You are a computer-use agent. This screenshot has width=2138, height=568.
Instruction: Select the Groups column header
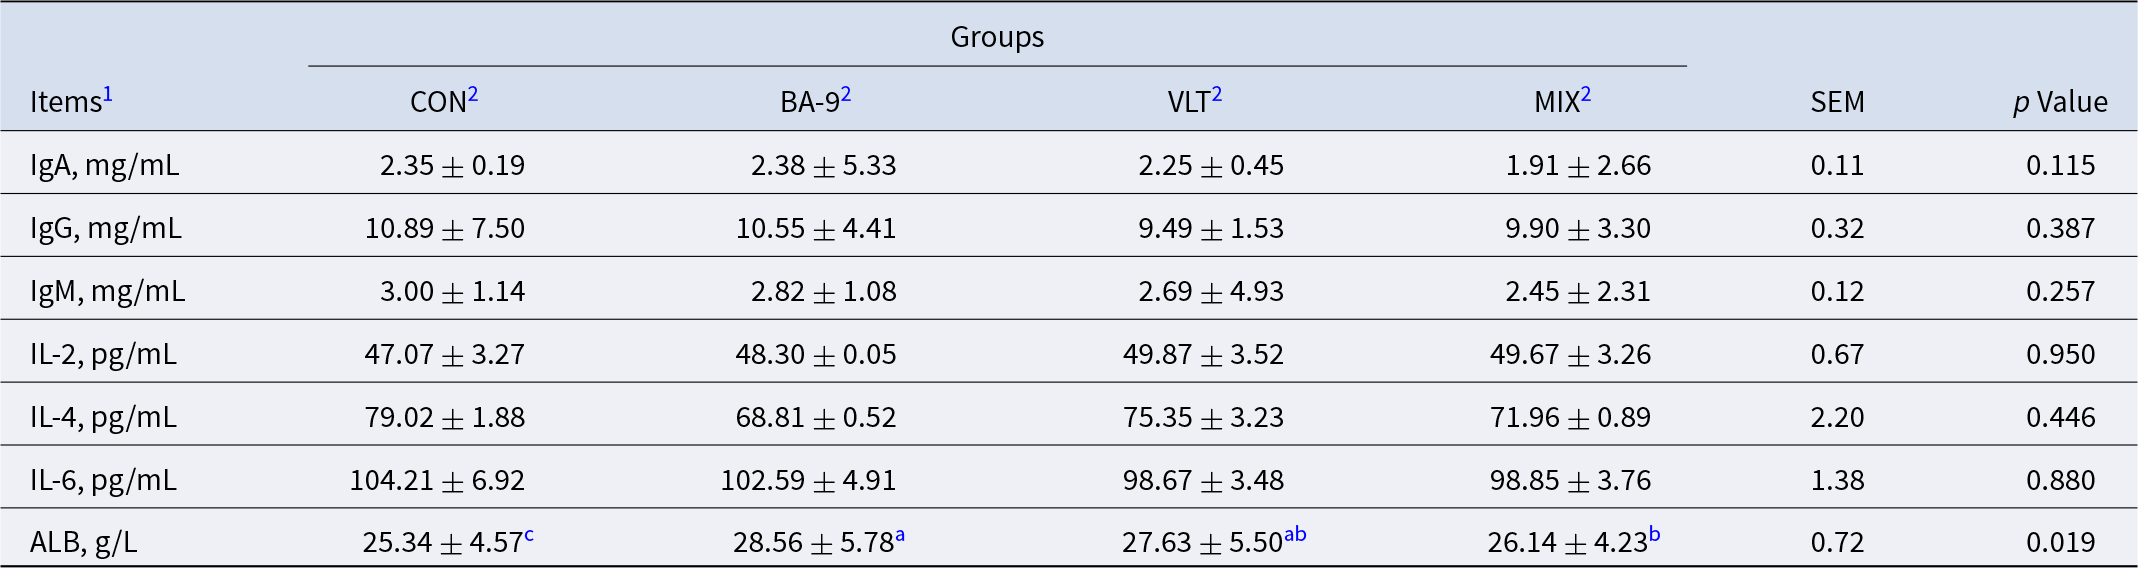coord(997,37)
